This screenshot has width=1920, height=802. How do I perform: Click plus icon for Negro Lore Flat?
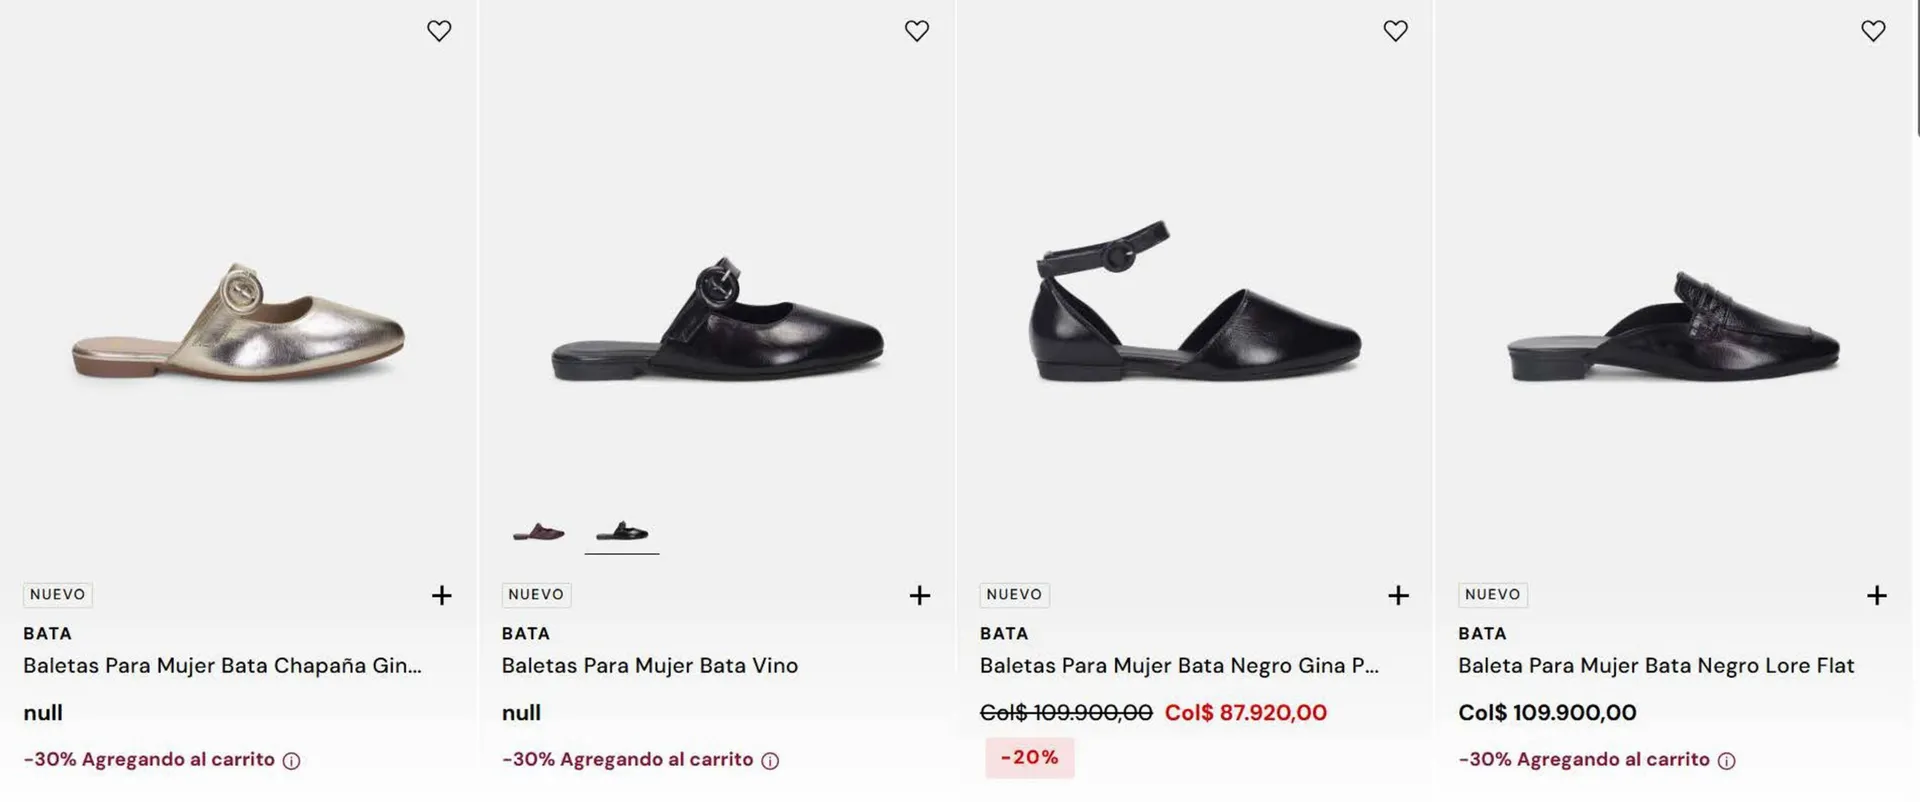click(1876, 596)
